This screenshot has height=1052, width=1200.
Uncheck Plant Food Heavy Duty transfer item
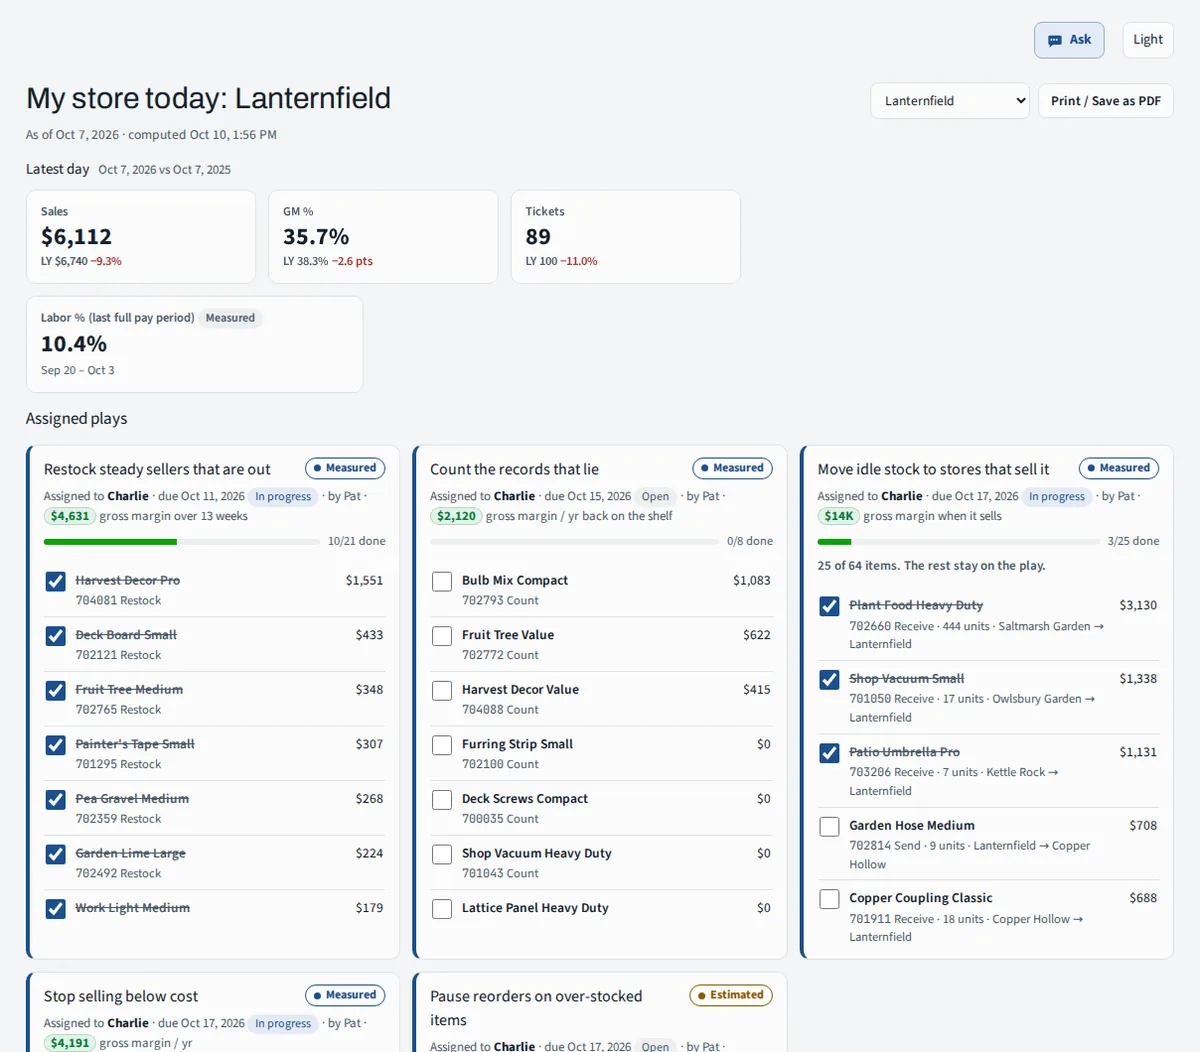(x=829, y=606)
